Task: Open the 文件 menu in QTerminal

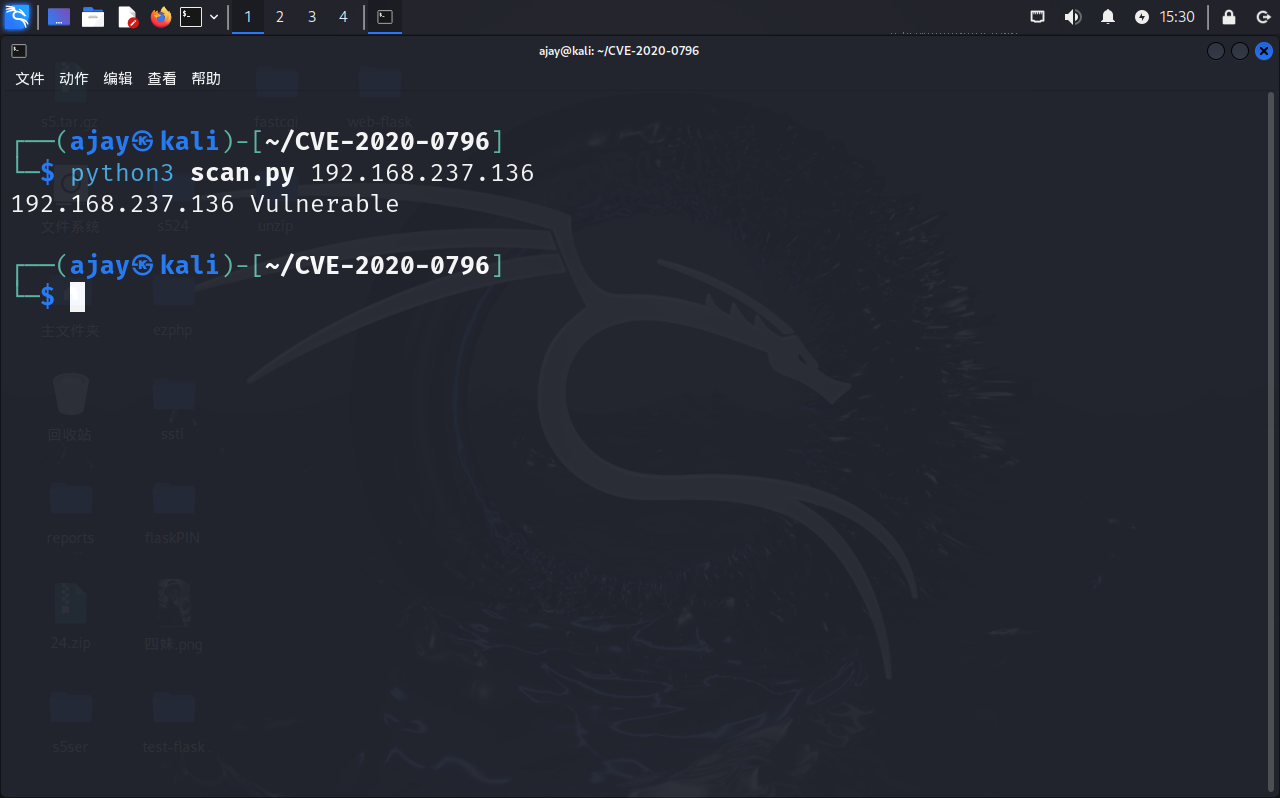Action: click(x=29, y=78)
